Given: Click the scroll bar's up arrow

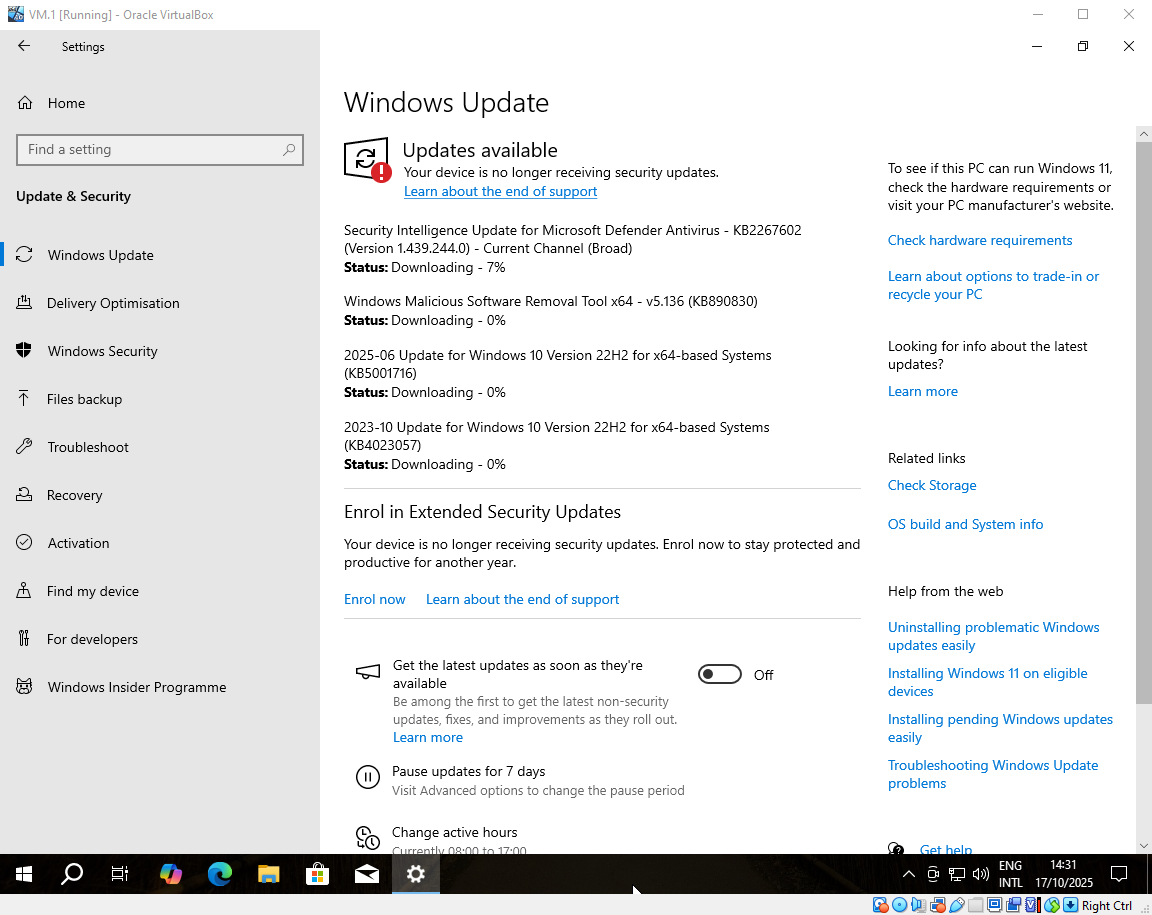Looking at the screenshot, I should click(x=1143, y=134).
